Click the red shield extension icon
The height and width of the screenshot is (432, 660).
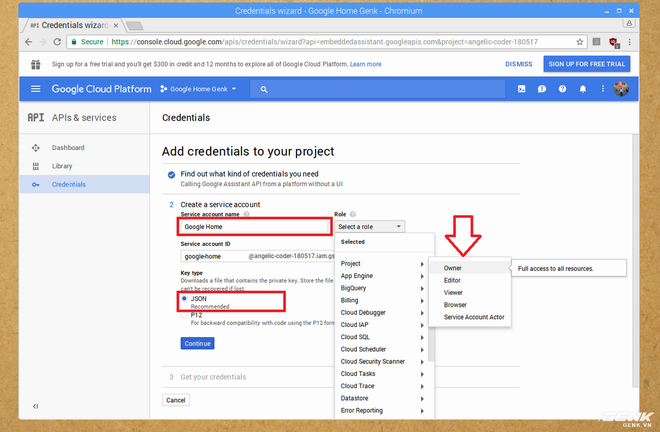coord(613,42)
